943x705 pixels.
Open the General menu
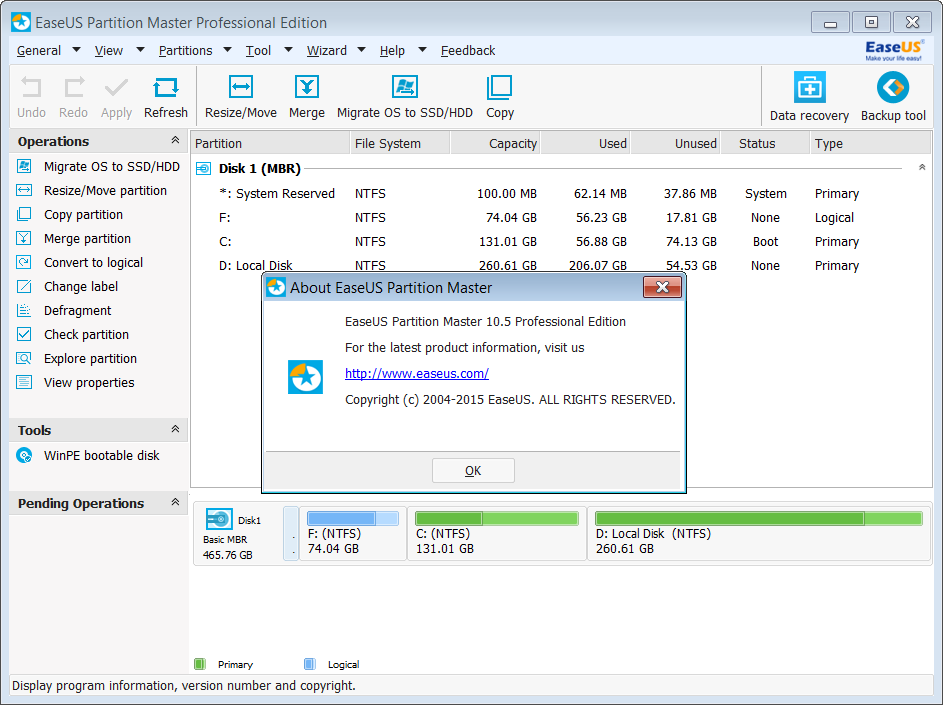(x=38, y=51)
